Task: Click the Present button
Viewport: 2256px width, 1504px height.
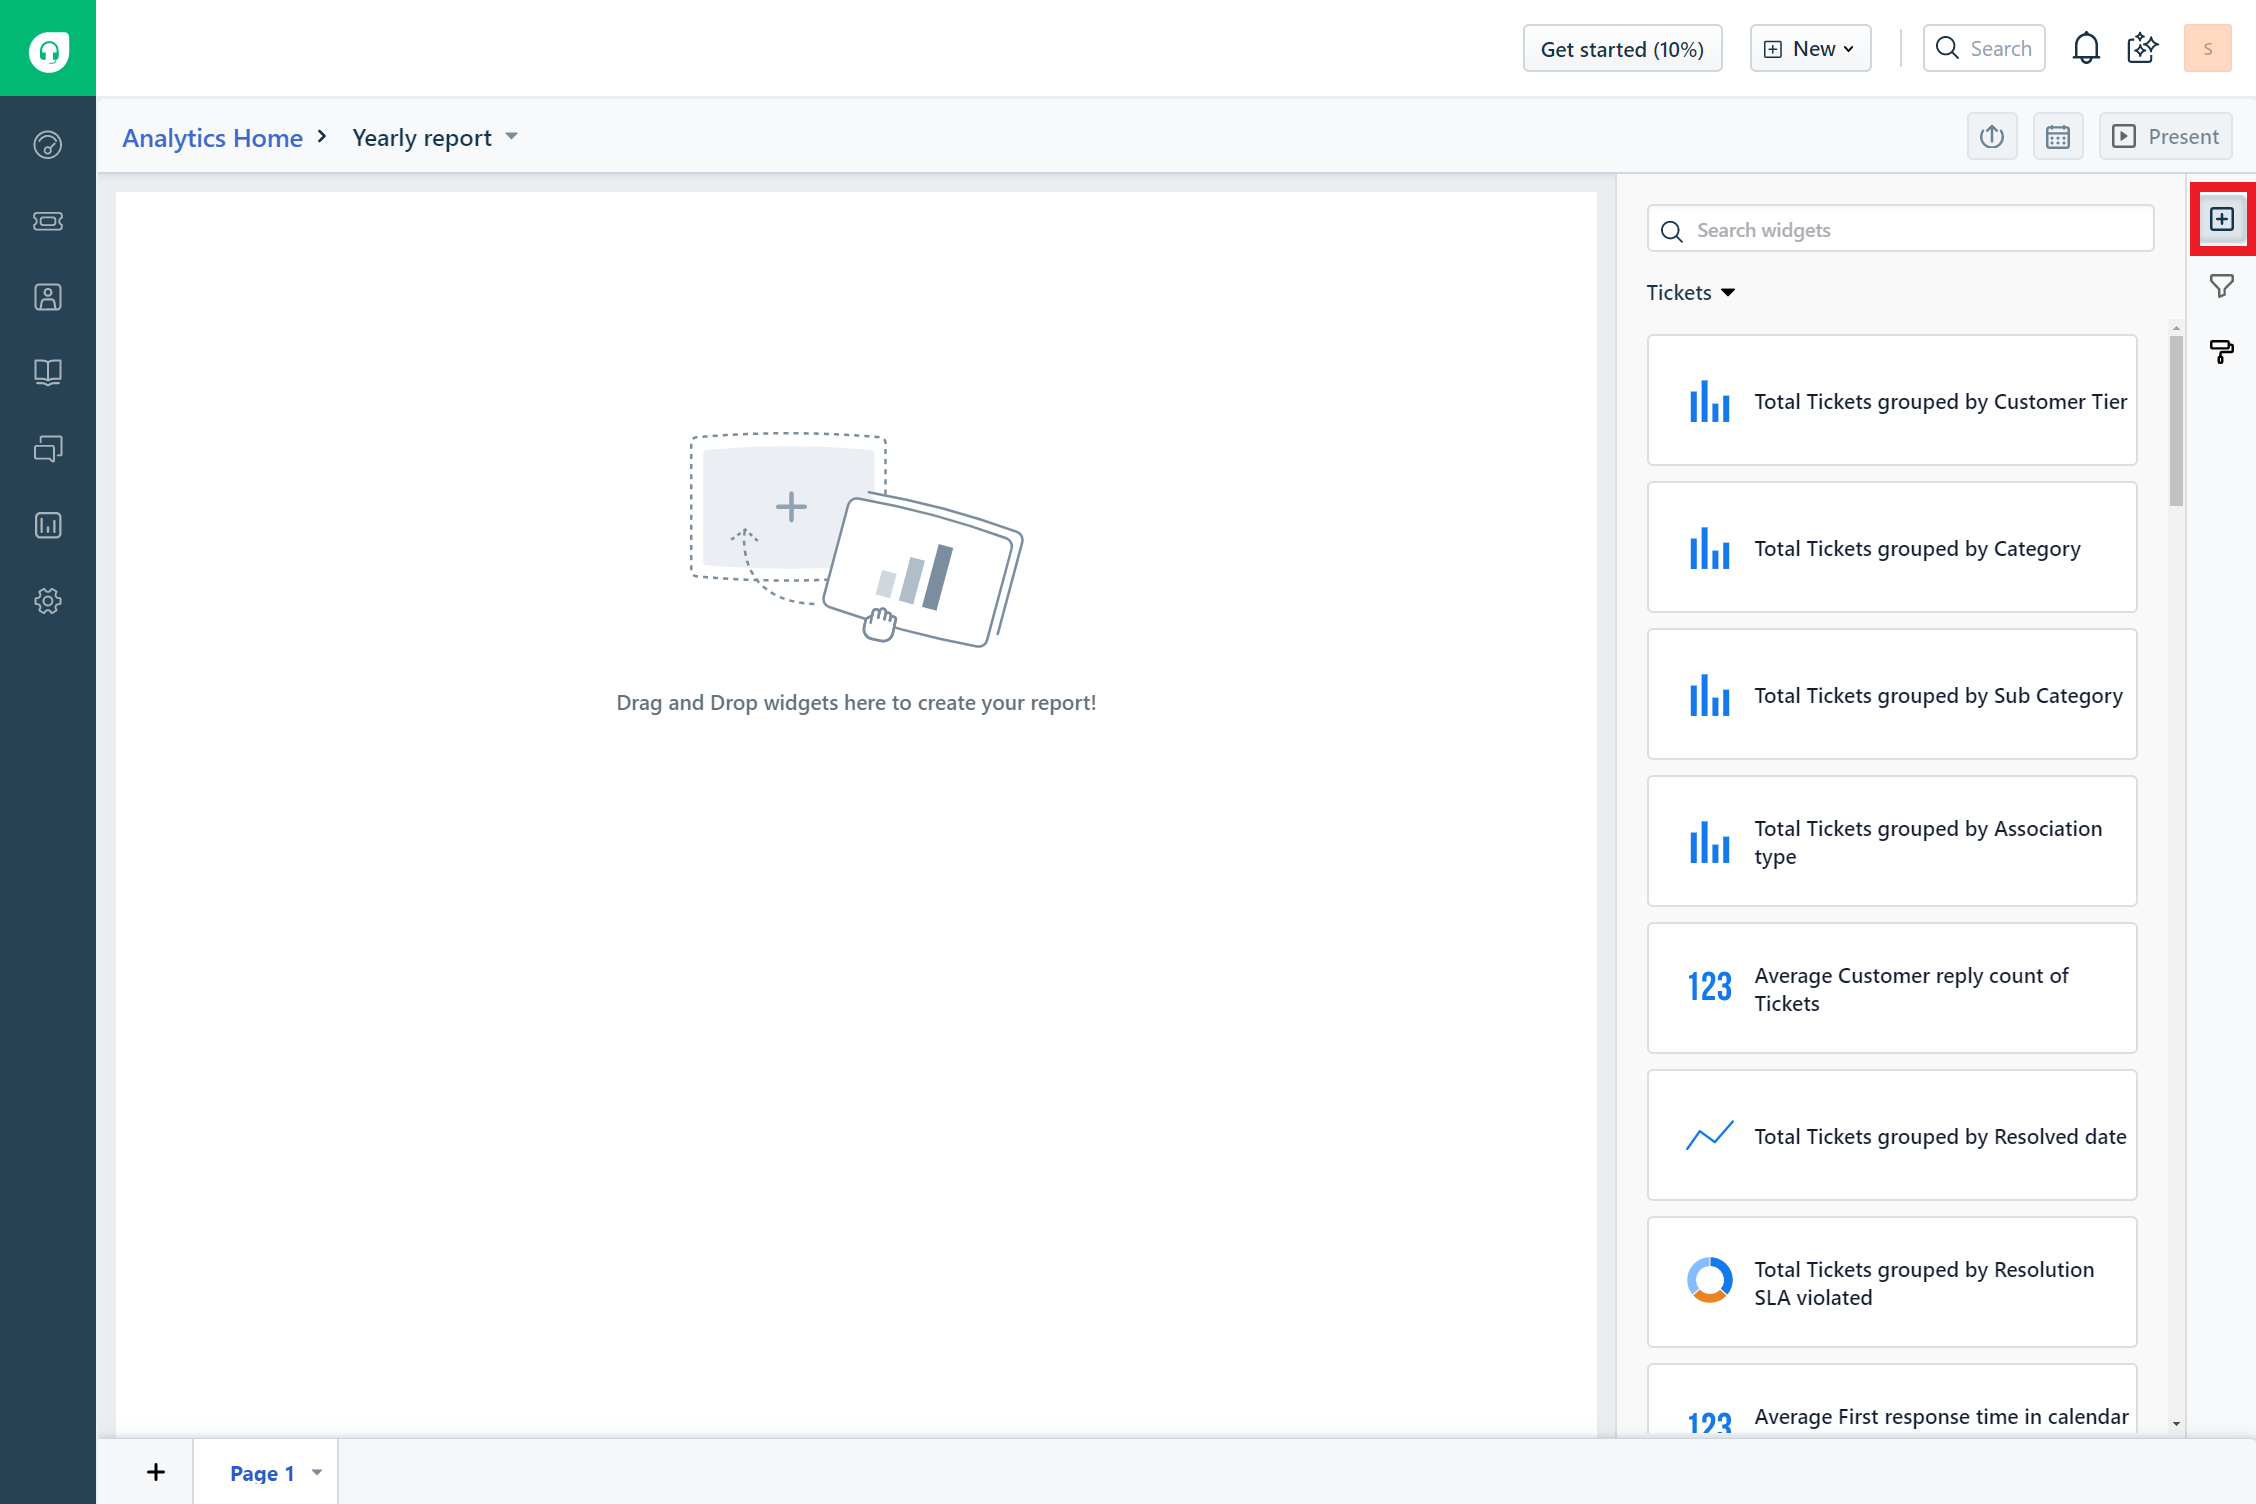Action: click(x=2165, y=137)
